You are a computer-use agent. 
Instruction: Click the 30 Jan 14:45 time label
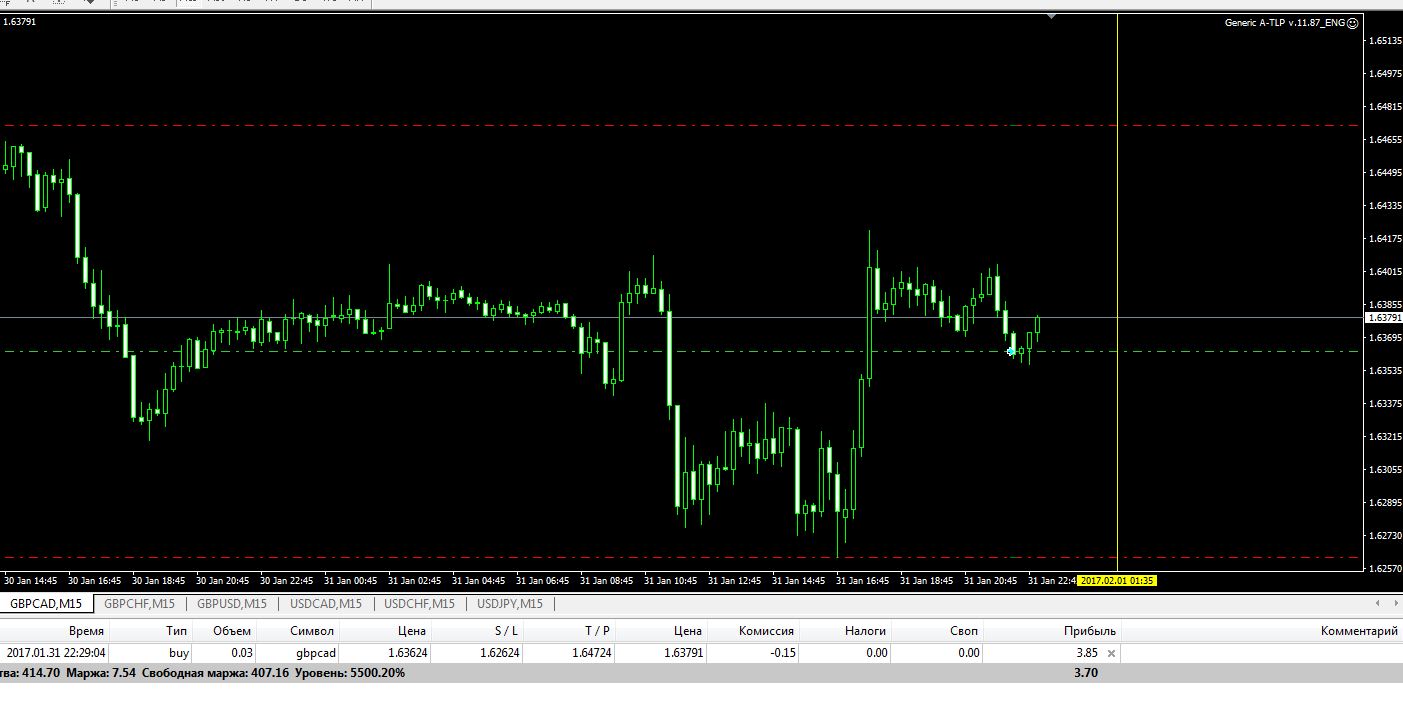click(31, 580)
